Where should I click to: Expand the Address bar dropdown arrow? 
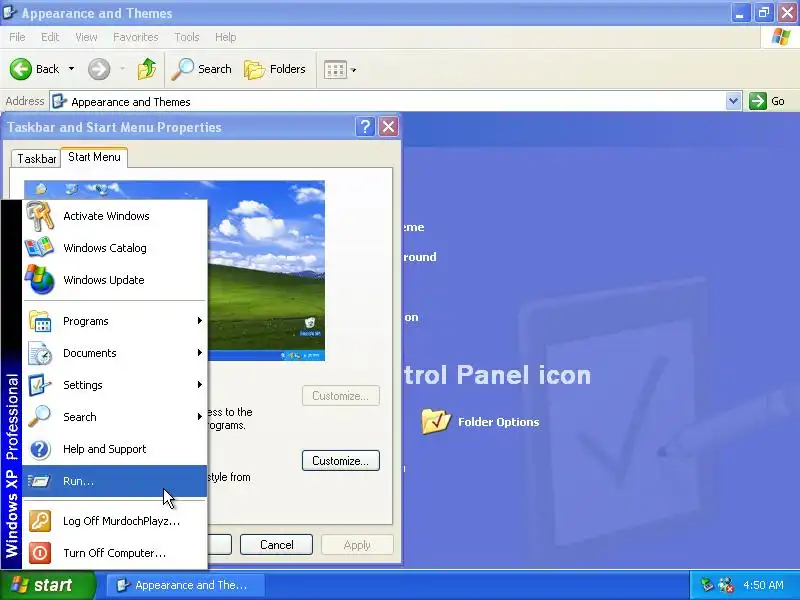[x=733, y=101]
